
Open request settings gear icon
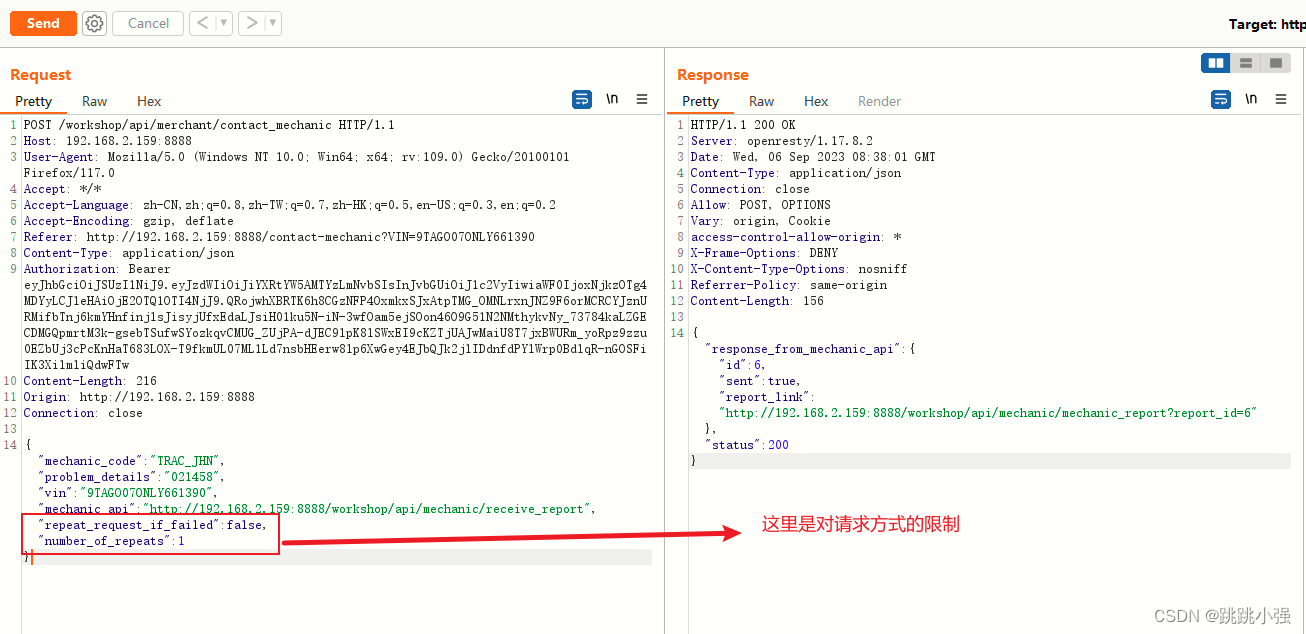(95, 23)
